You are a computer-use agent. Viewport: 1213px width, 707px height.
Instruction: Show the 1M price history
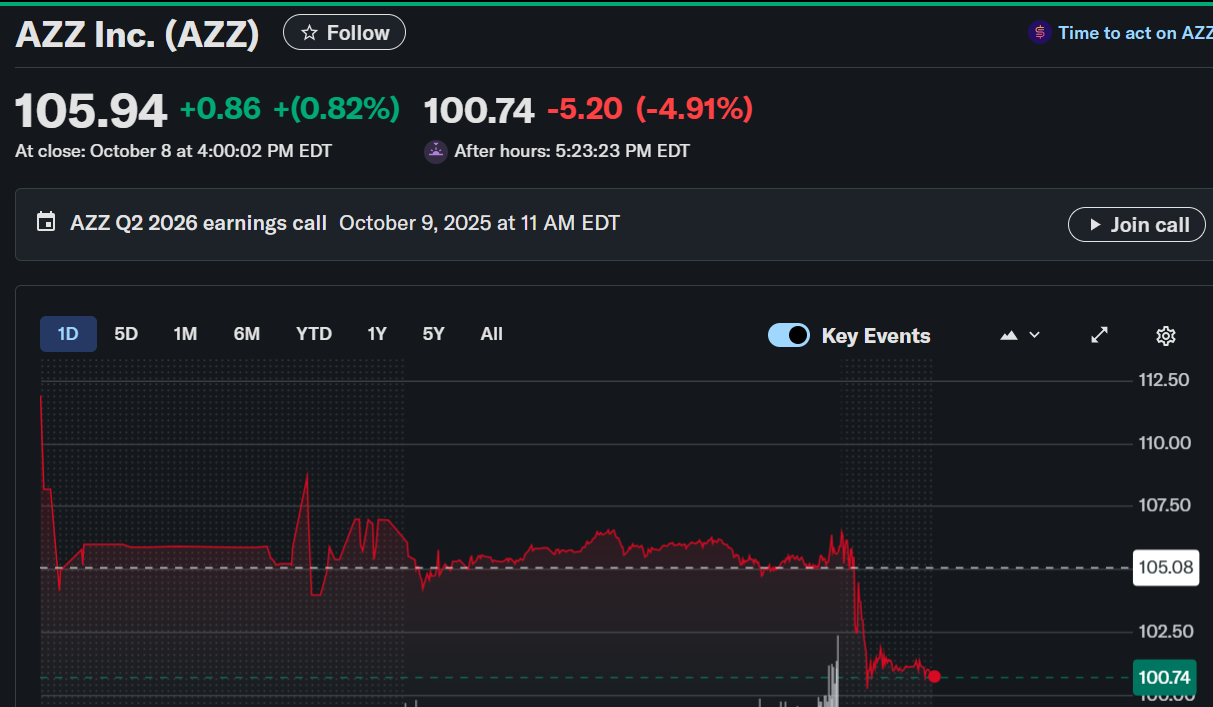click(x=185, y=334)
